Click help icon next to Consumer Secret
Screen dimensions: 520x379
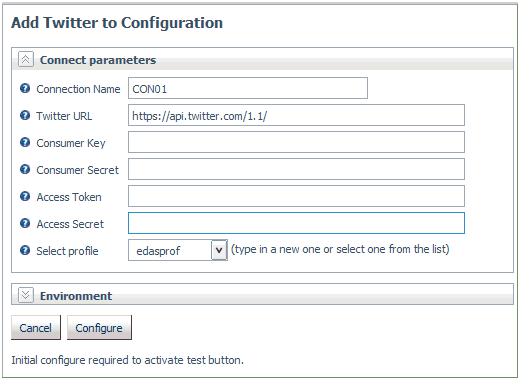[x=25, y=170]
